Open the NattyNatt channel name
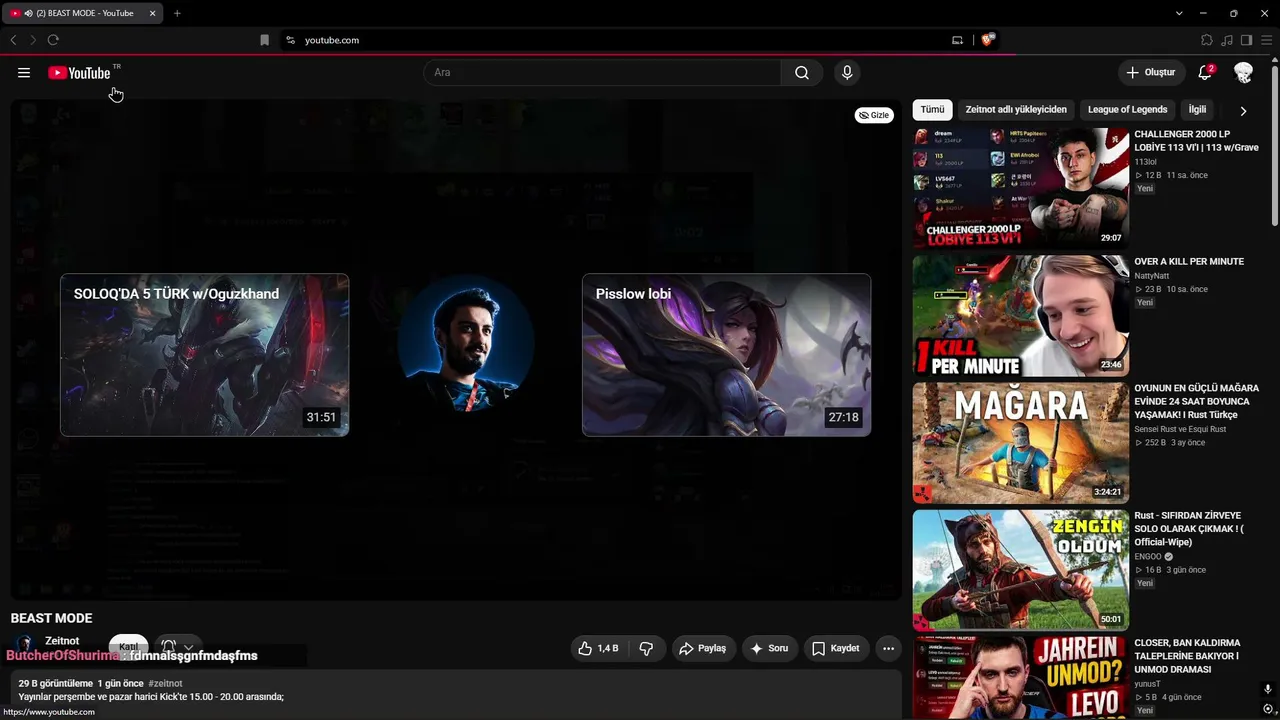The width and height of the screenshot is (1280, 720). click(1151, 276)
